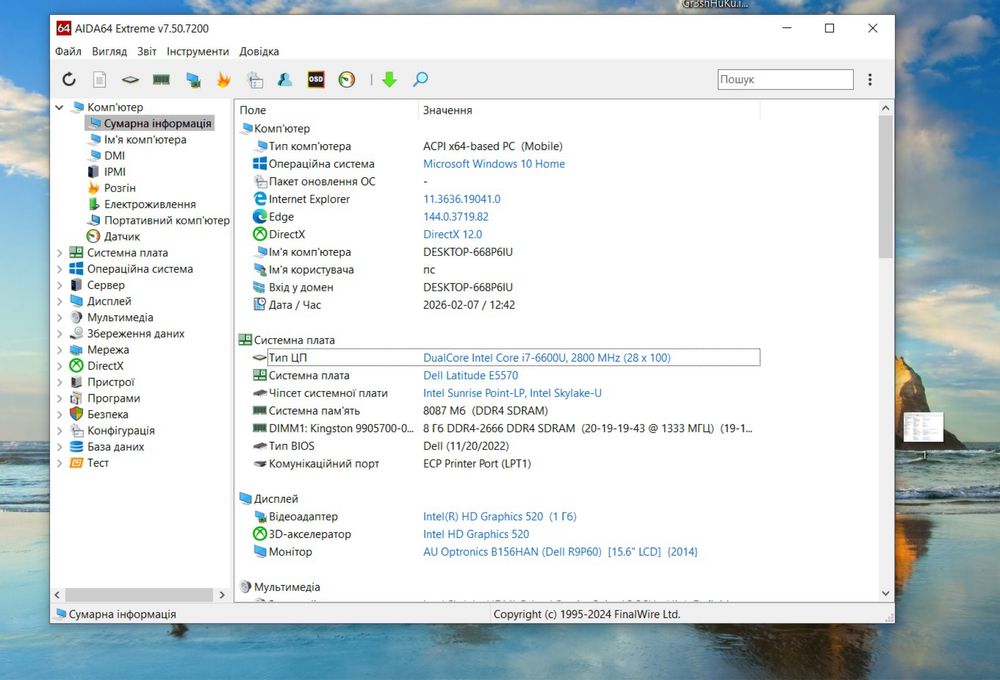Open the sensor gauge toolbar icon
Image resolution: width=1000 pixels, height=680 pixels.
346,79
